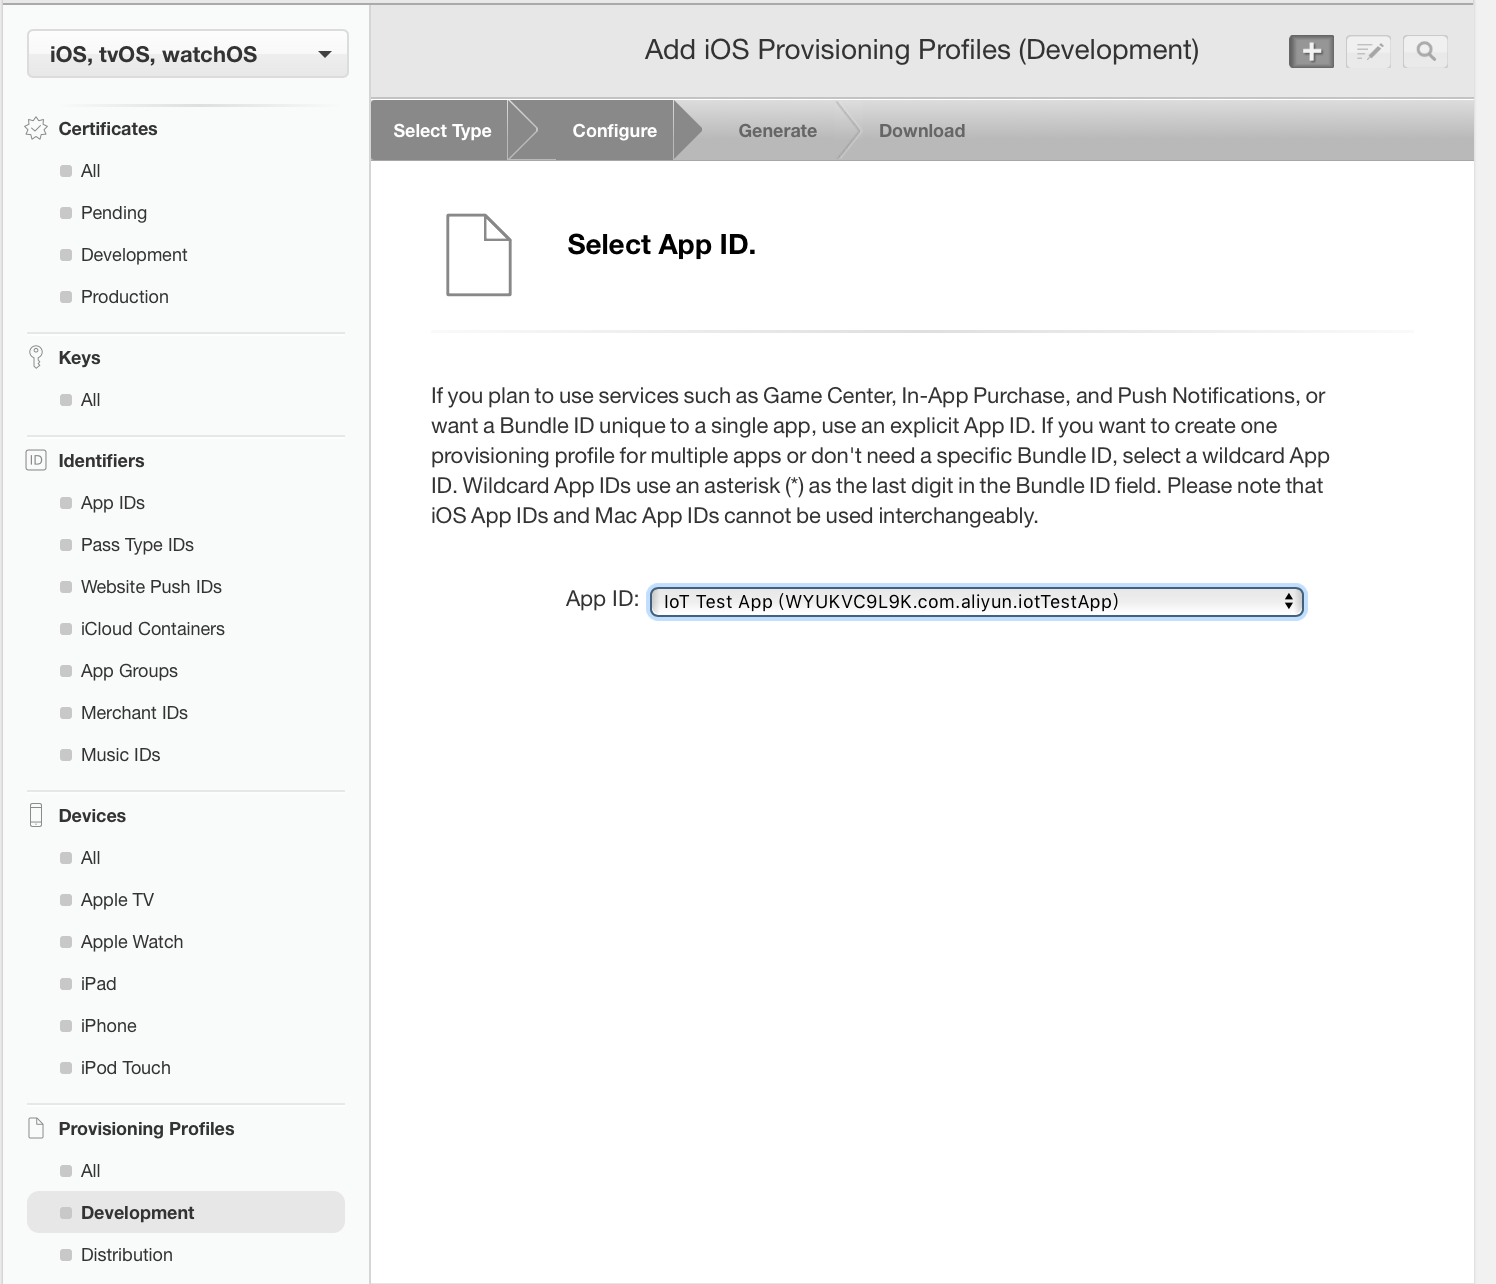Open App IDs identifiers
The width and height of the screenshot is (1496, 1284).
pyautogui.click(x=113, y=503)
